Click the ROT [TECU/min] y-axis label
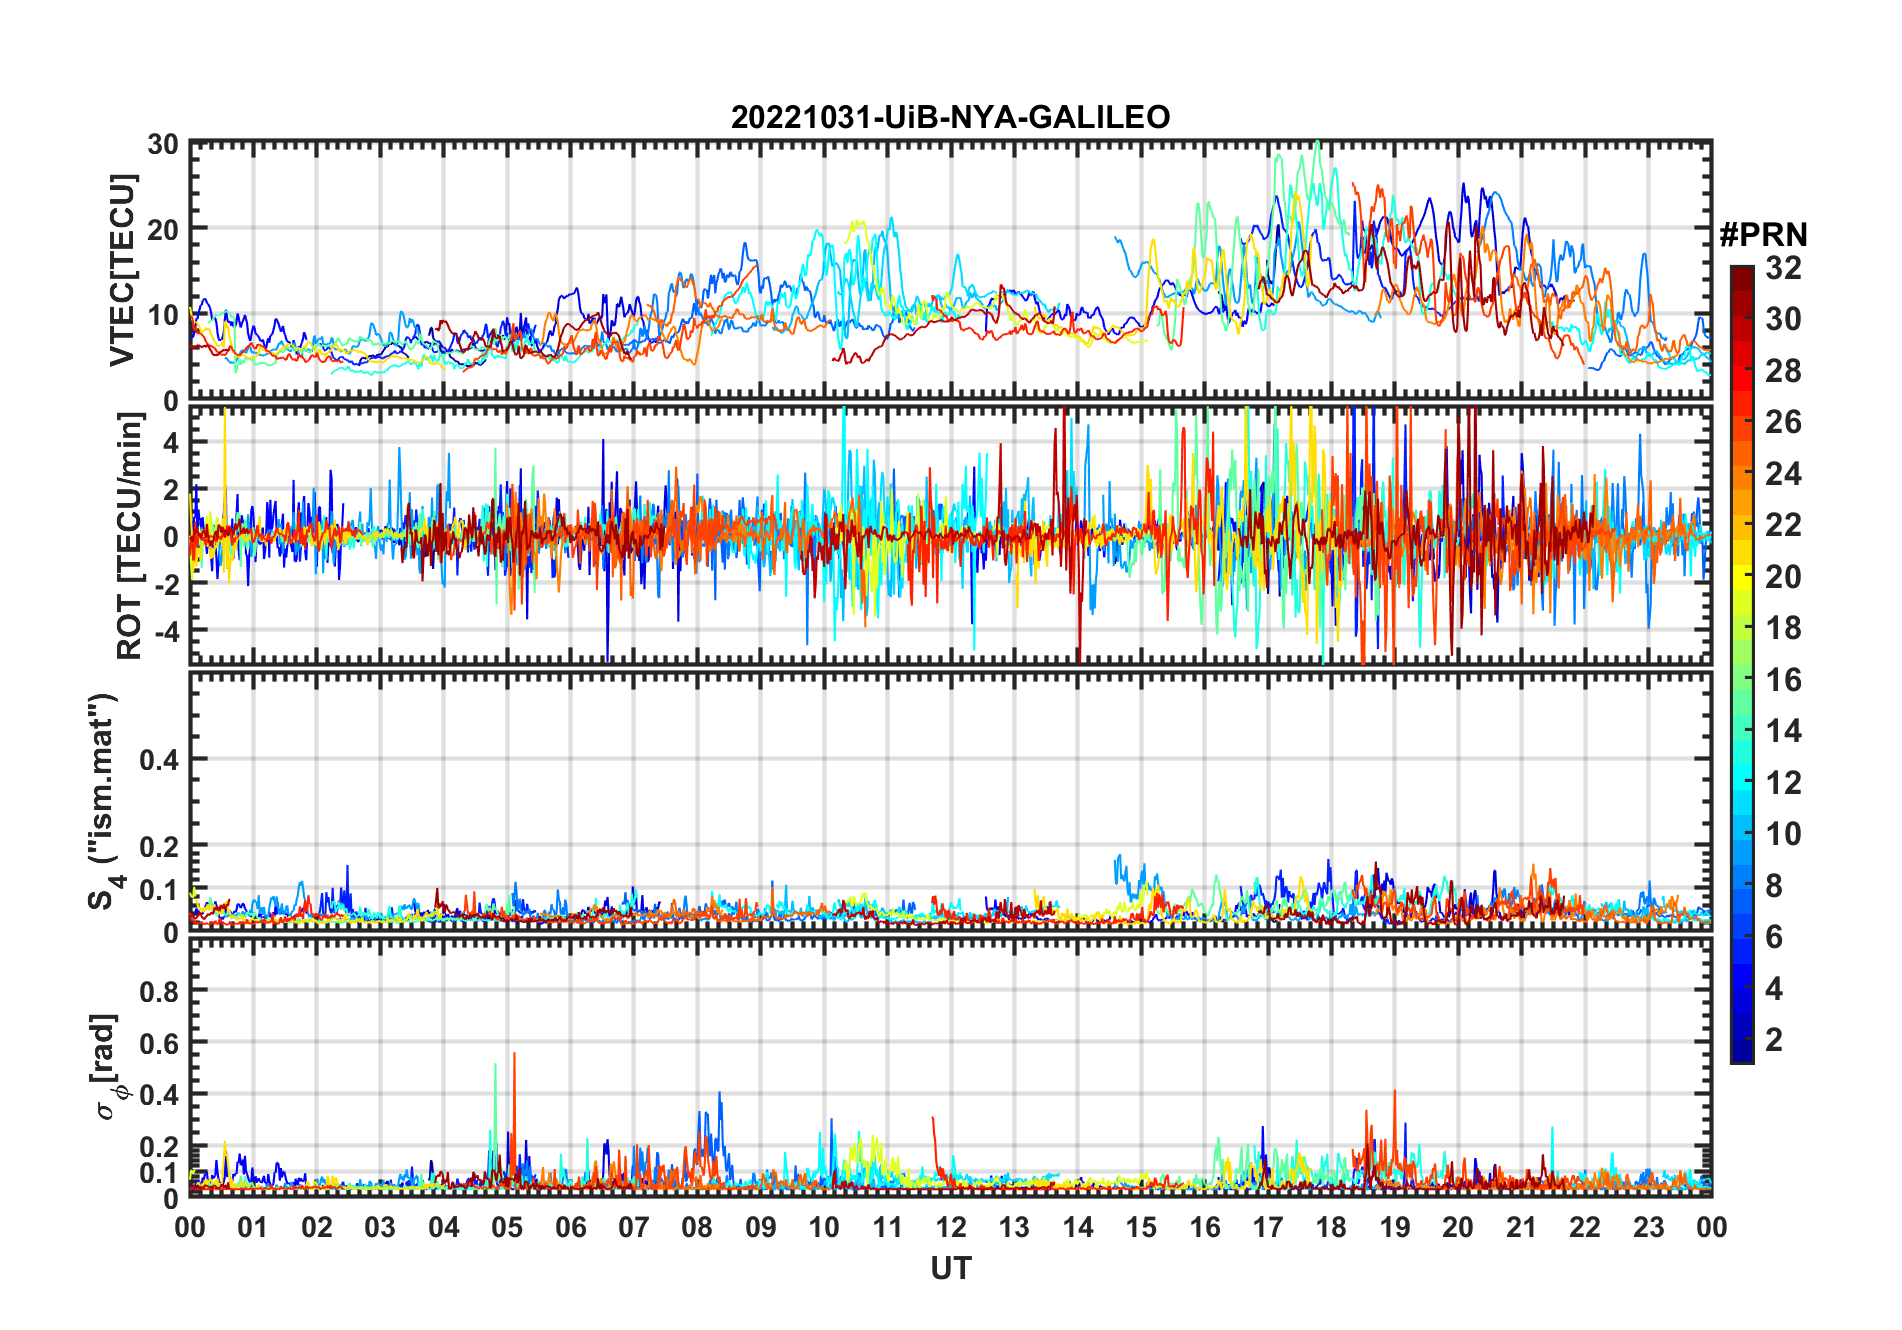The image size is (1902, 1330). [130, 536]
